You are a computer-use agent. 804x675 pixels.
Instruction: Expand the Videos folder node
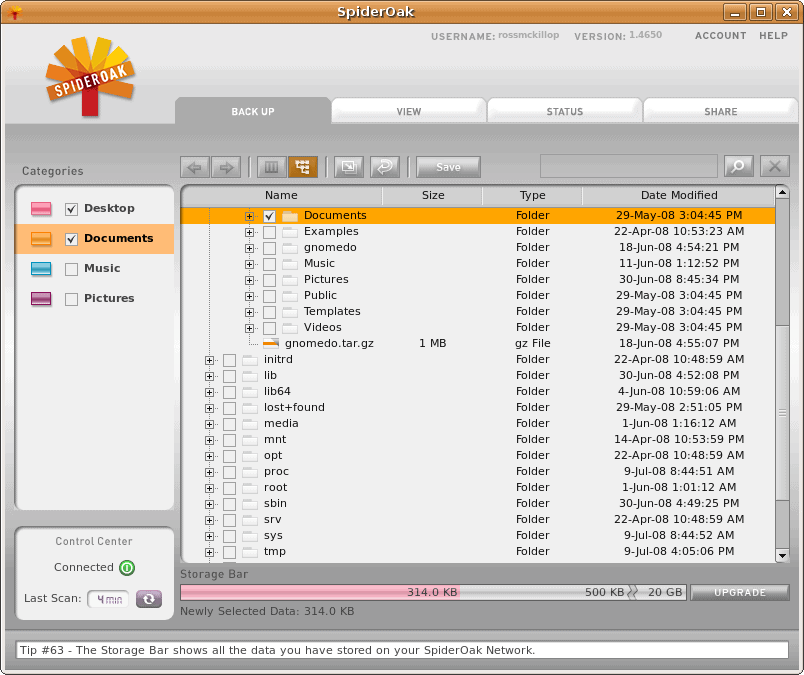249,328
